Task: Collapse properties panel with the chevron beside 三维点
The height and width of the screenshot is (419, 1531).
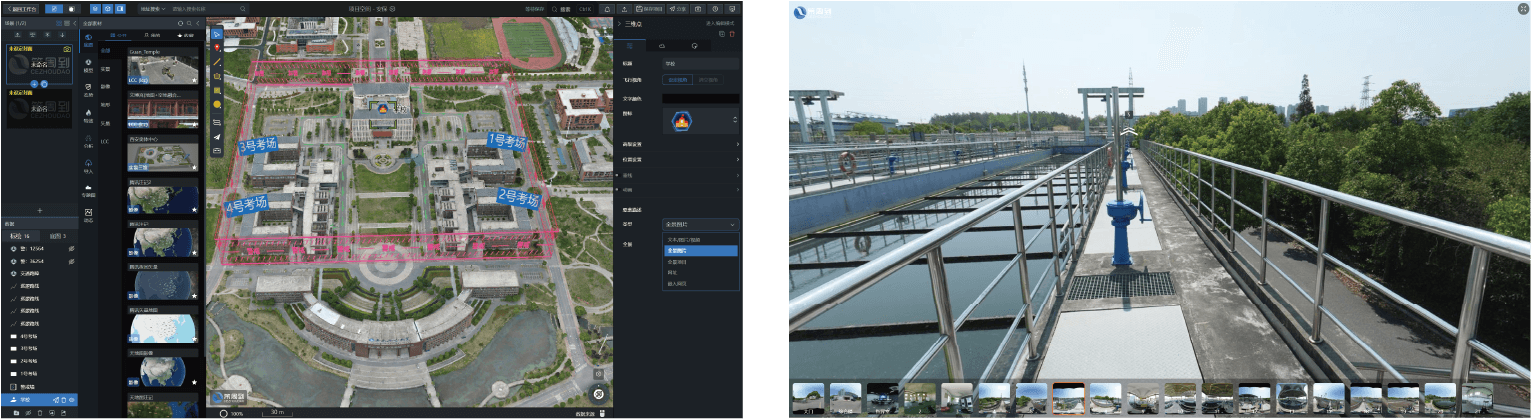Action: [x=618, y=22]
